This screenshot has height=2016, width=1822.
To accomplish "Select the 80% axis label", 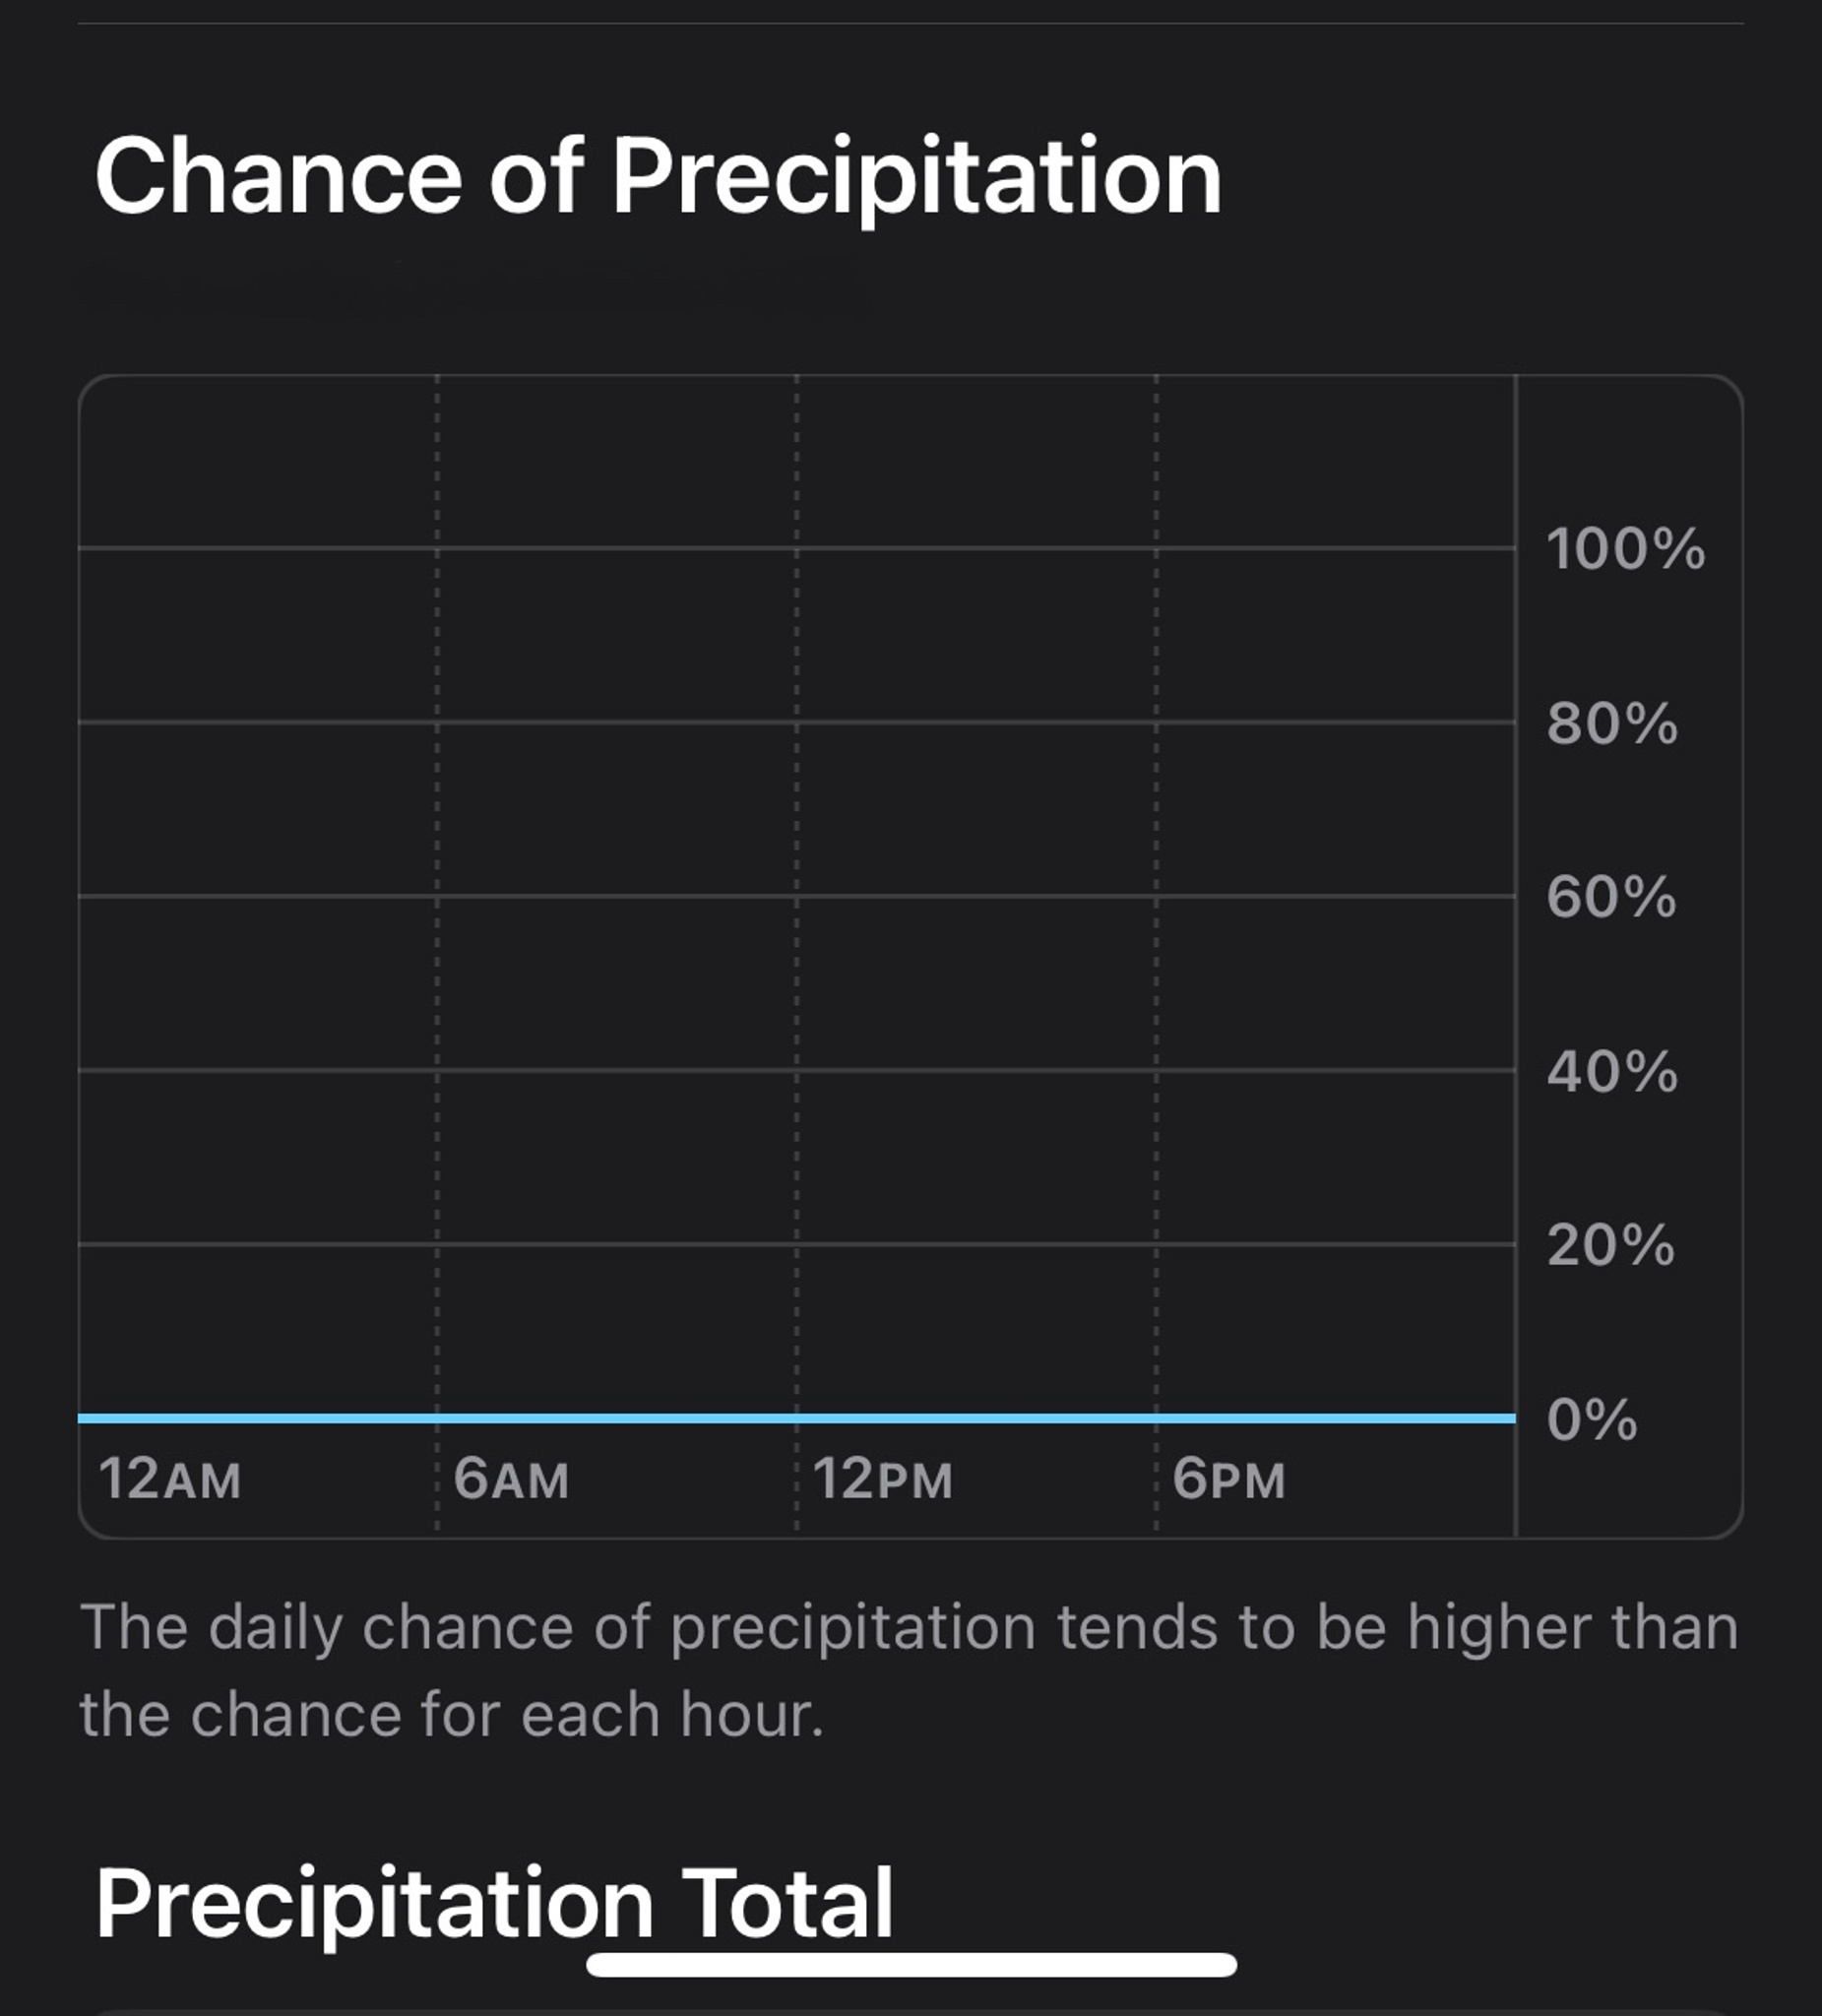I will pyautogui.click(x=1612, y=723).
